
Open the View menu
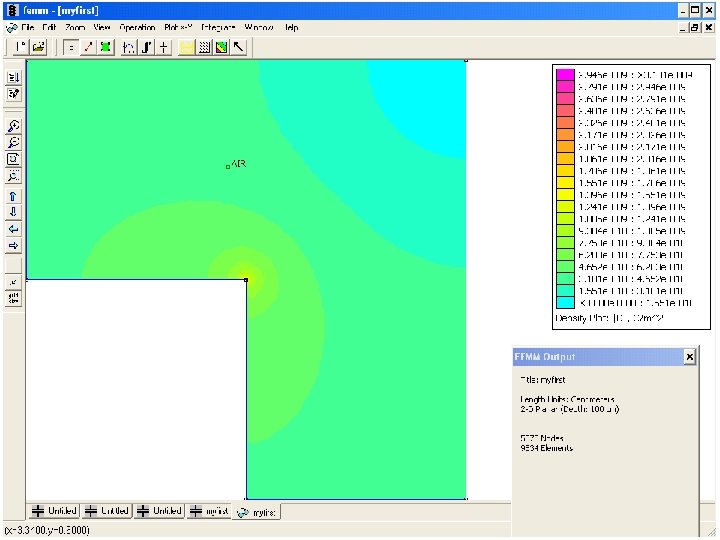[x=102, y=28]
